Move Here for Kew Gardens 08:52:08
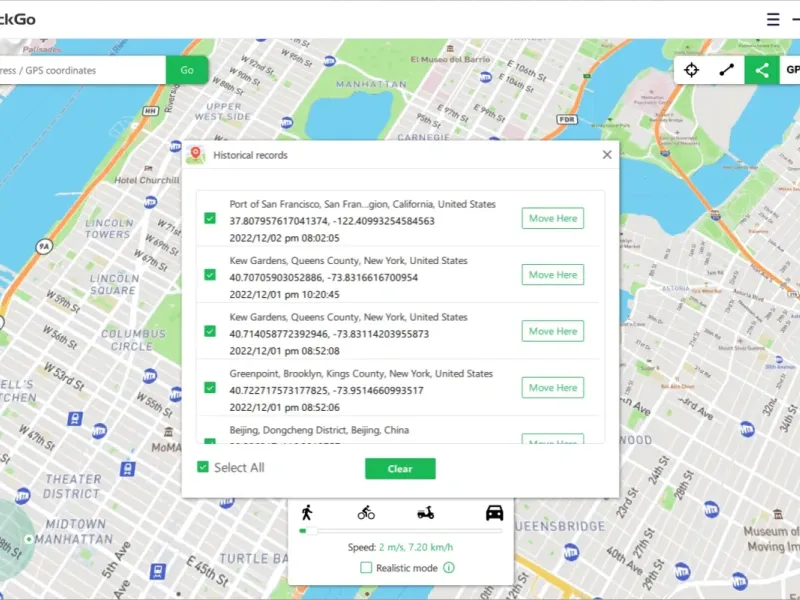Image resolution: width=800 pixels, height=600 pixels. coord(553,332)
